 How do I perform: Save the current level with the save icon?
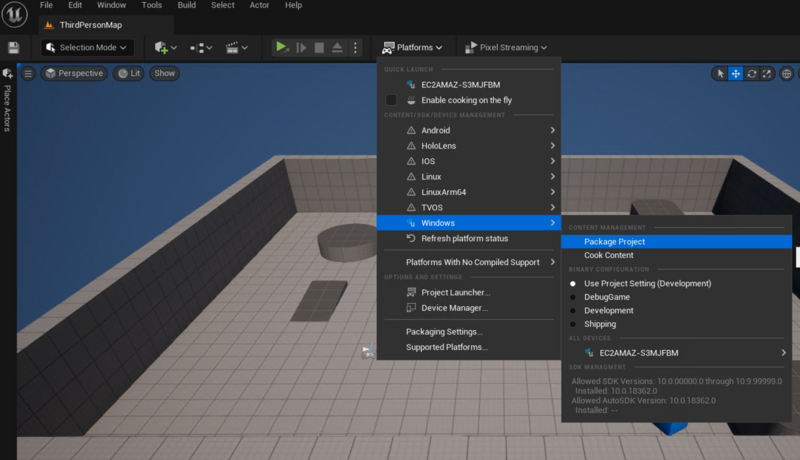tap(14, 47)
